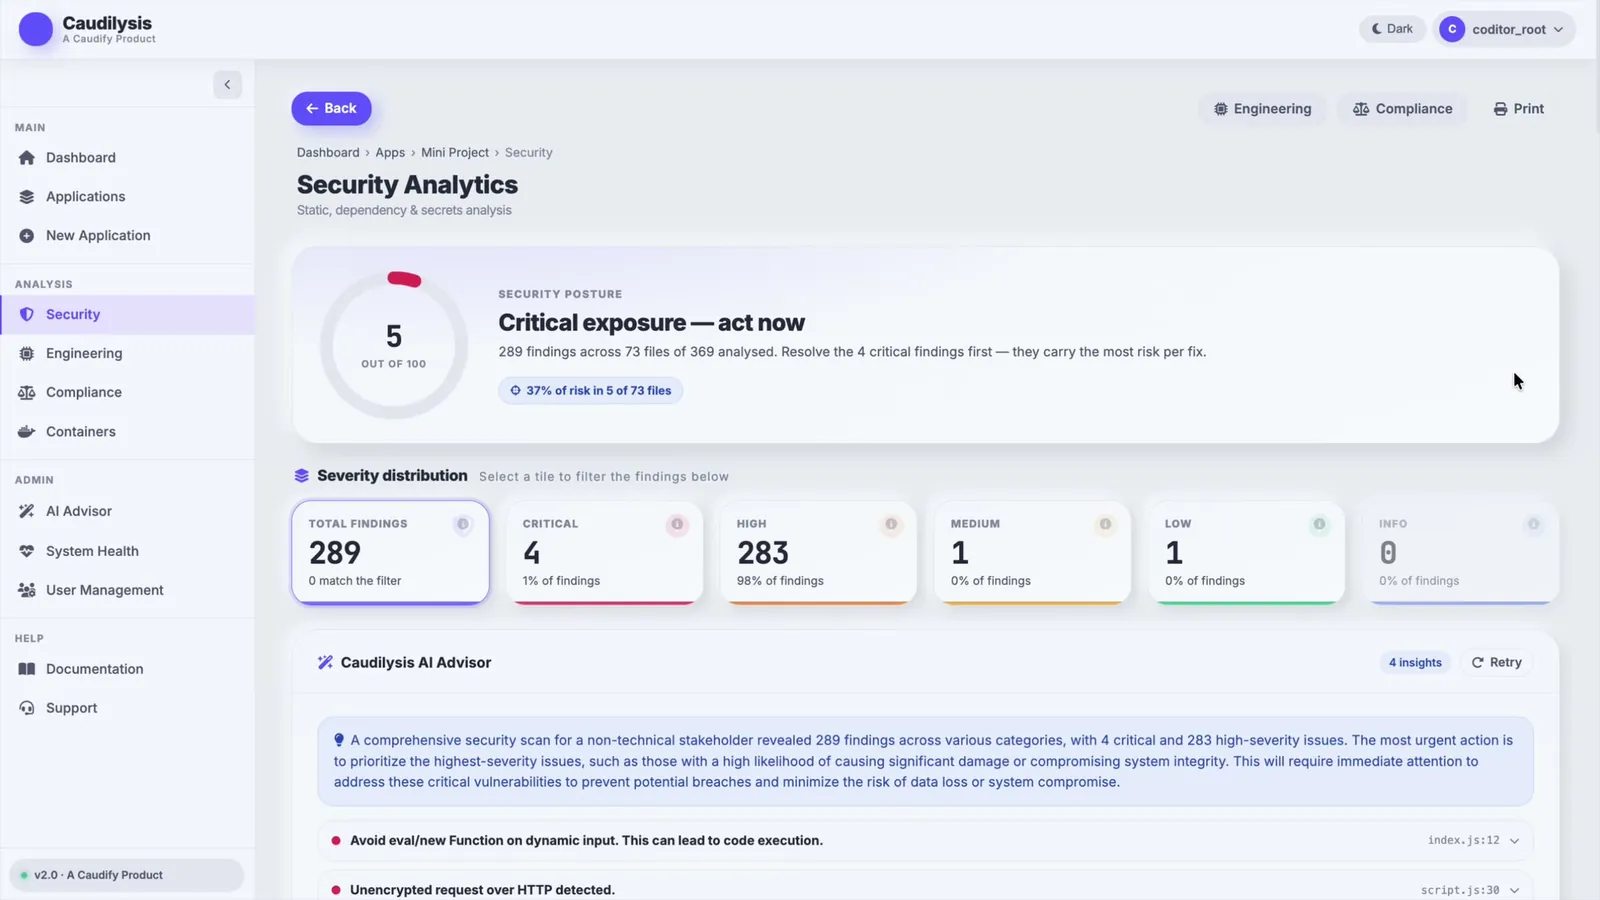The image size is (1600, 900).
Task: Filter findings by the Critical tile
Action: [604, 552]
